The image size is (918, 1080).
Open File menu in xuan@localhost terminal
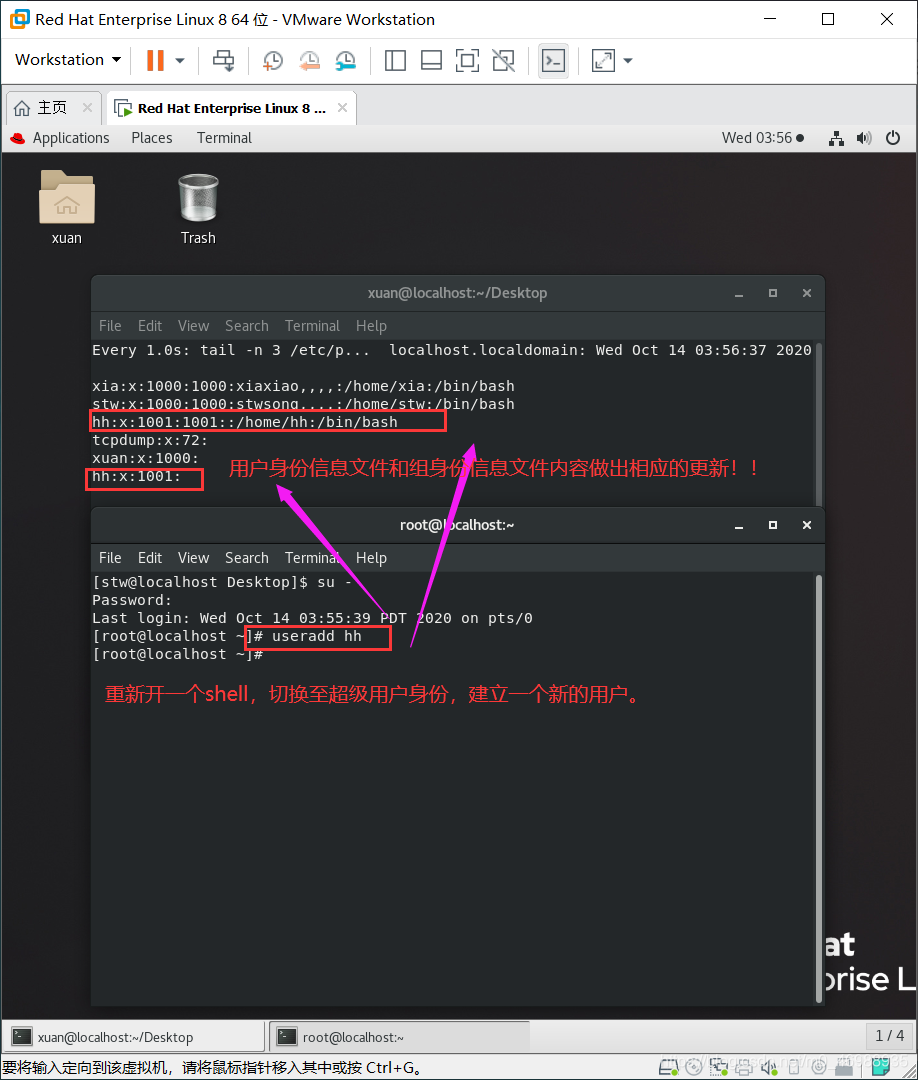pyautogui.click(x=109, y=326)
